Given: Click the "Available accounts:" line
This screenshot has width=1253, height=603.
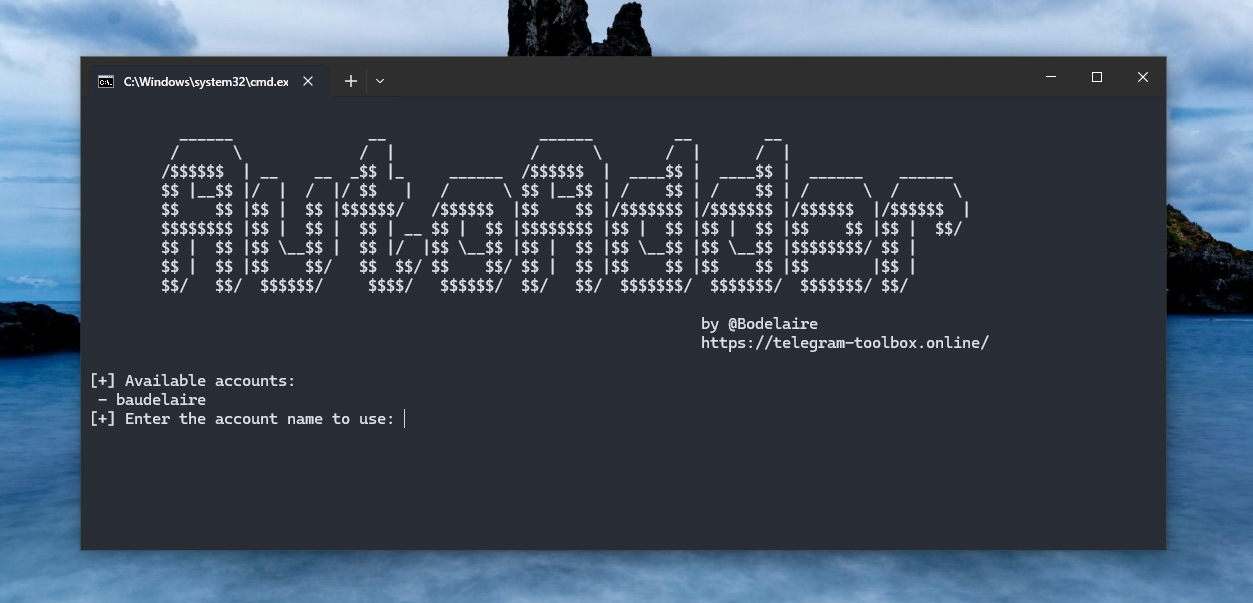Looking at the screenshot, I should [209, 381].
